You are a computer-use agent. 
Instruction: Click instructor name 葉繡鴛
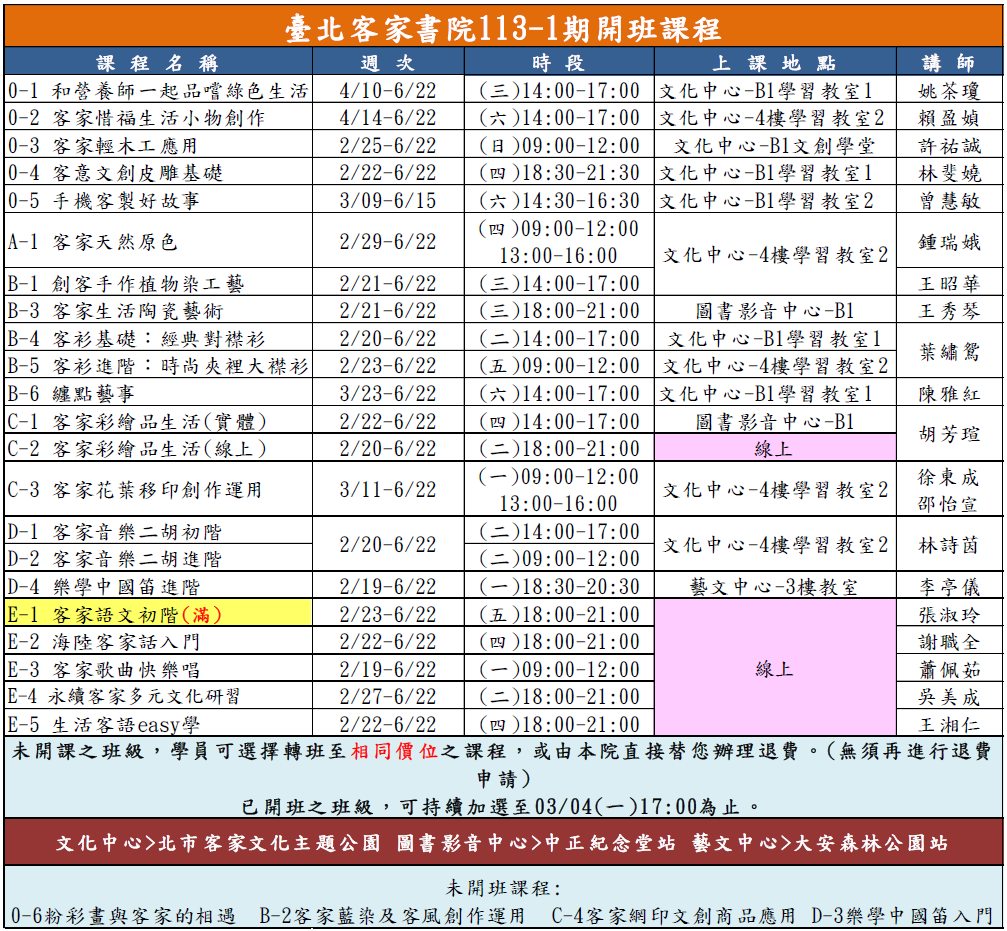pyautogui.click(x=949, y=352)
